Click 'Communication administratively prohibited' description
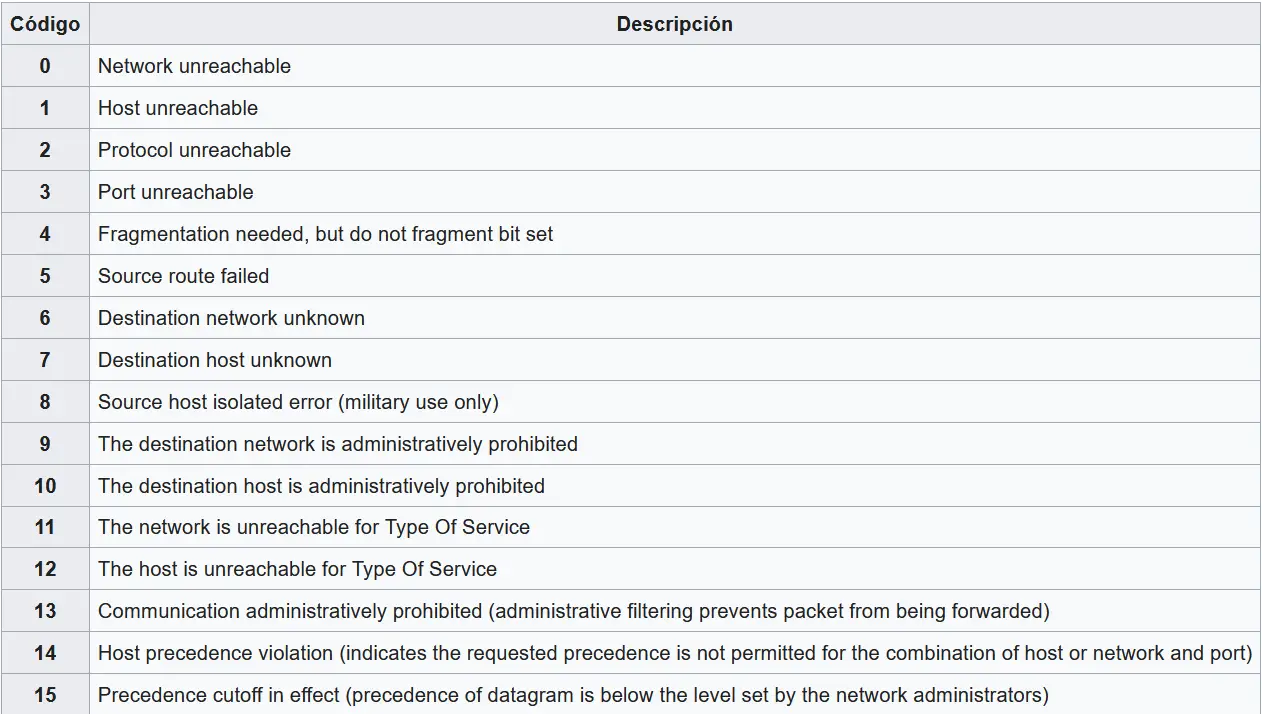This screenshot has width=1262, height=714. click(x=573, y=611)
